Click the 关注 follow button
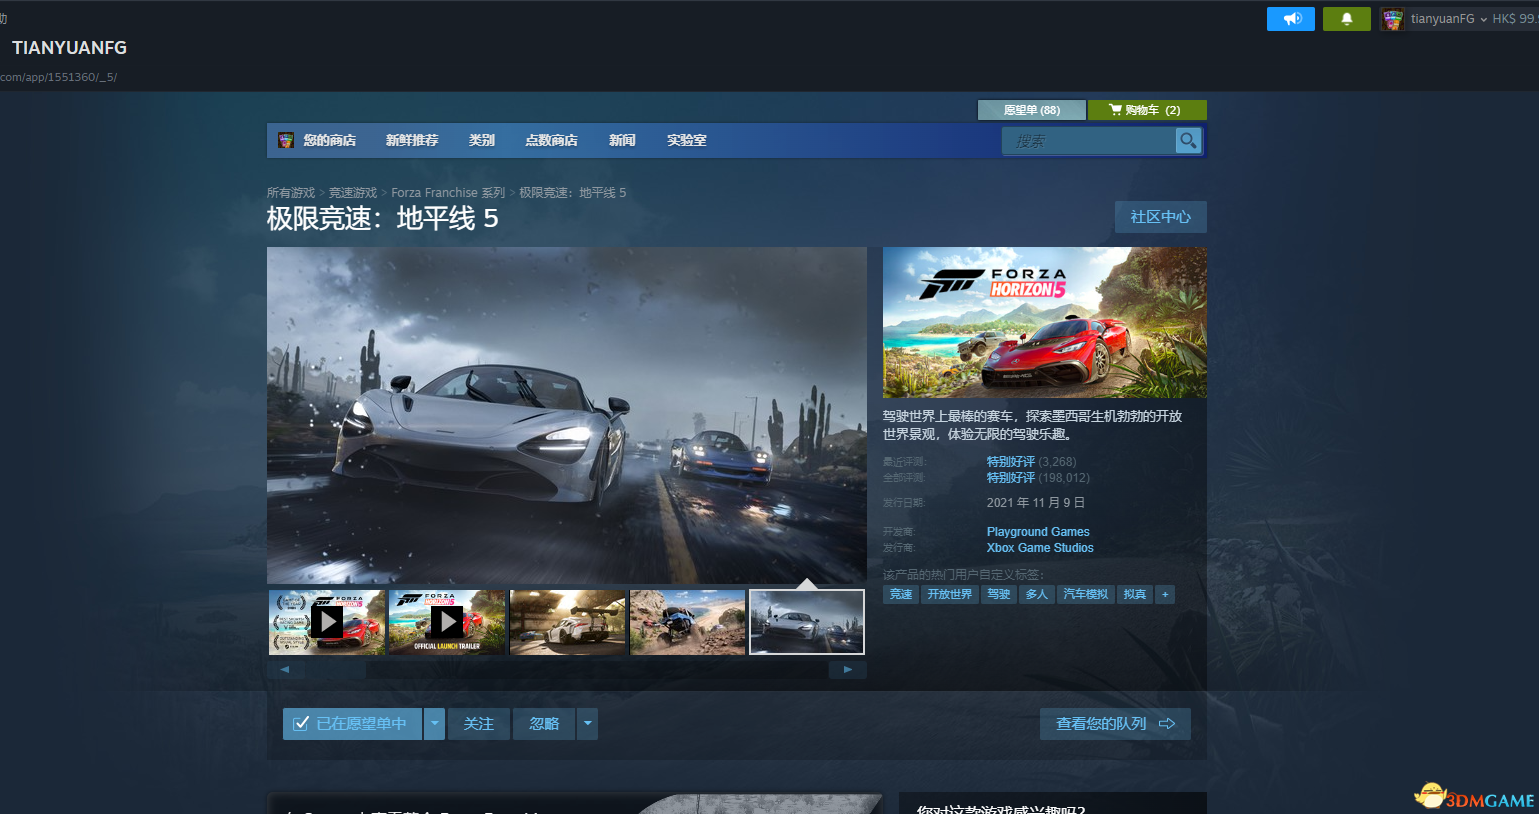The width and height of the screenshot is (1539, 814). (479, 724)
